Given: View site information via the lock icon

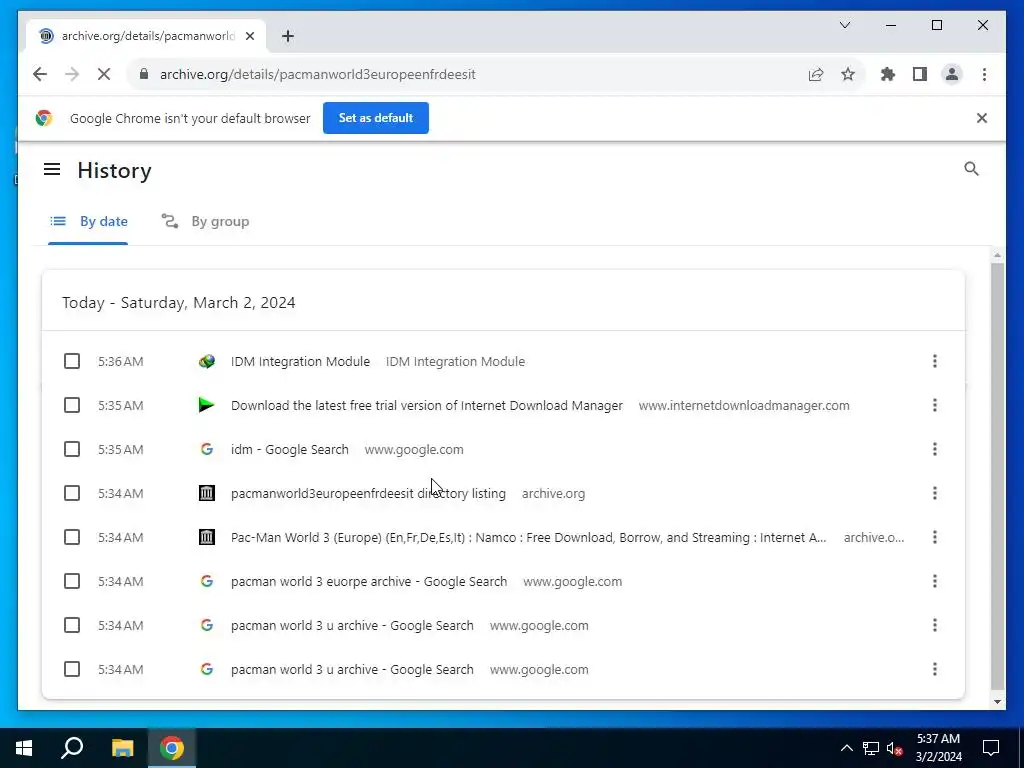Looking at the screenshot, I should [x=144, y=74].
